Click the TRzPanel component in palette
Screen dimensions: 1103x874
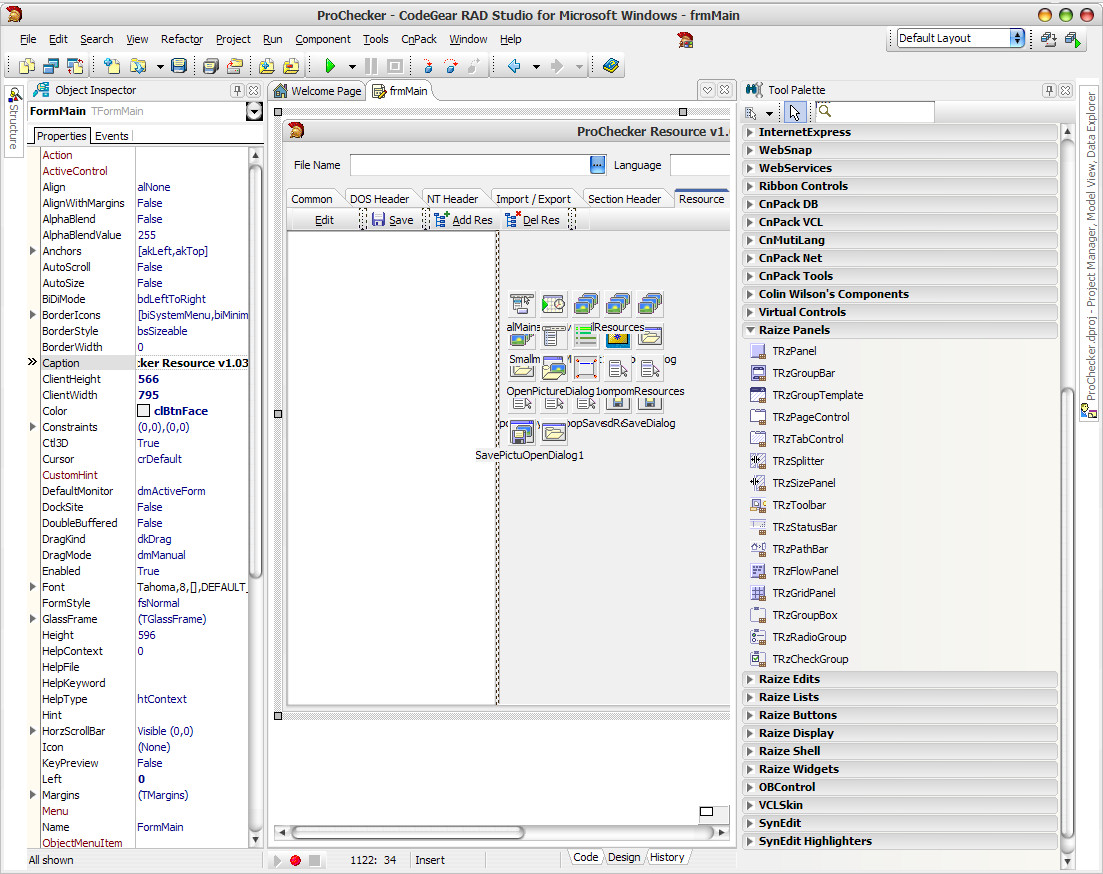(794, 350)
